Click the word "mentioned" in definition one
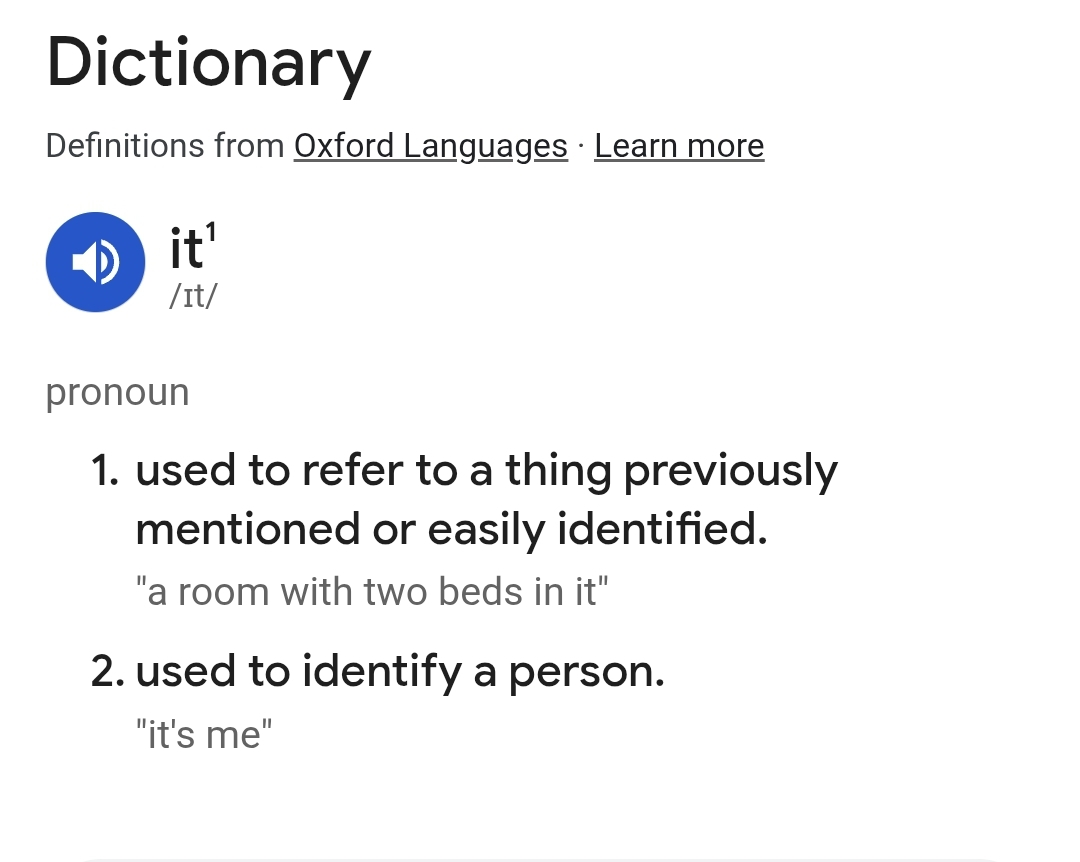Screen dimensions: 1080x862 245,529
